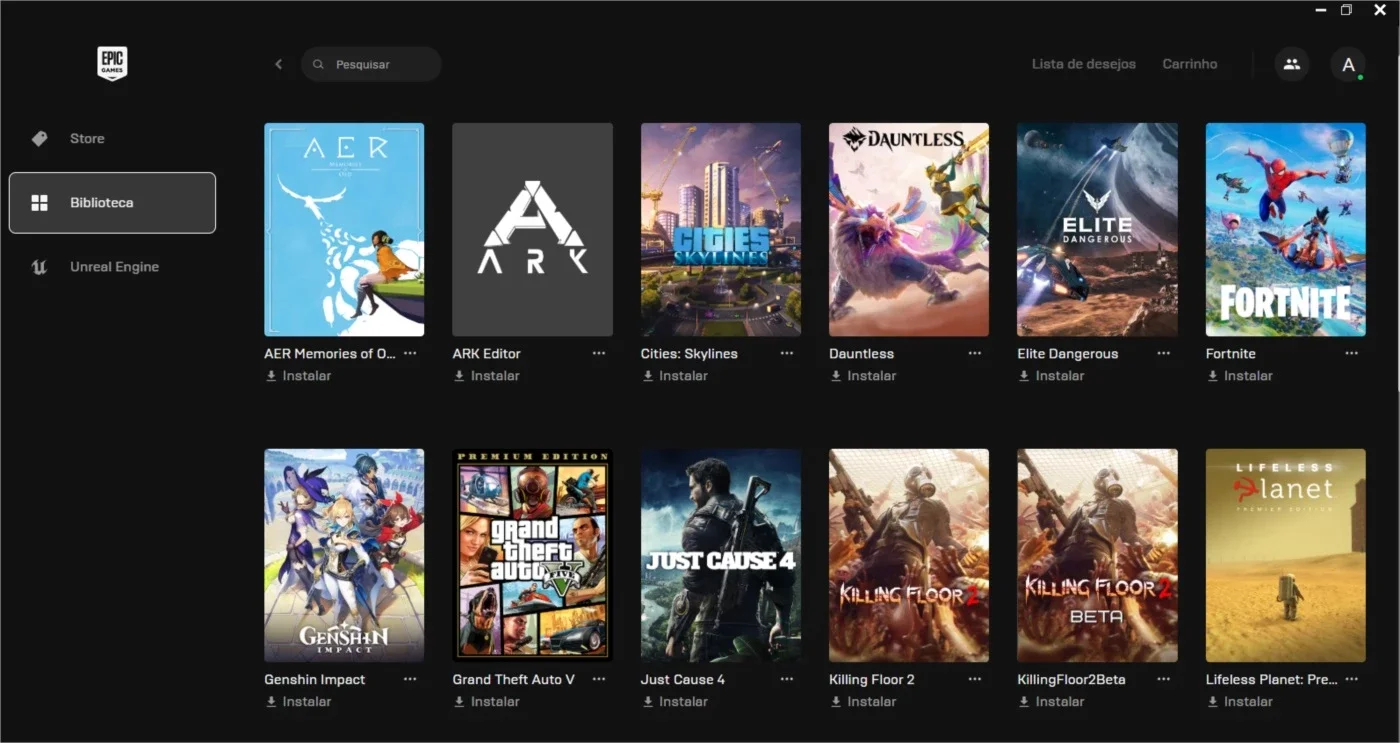Open the Elite Dangerous cover
Image resolution: width=1400 pixels, height=743 pixels.
(x=1097, y=229)
